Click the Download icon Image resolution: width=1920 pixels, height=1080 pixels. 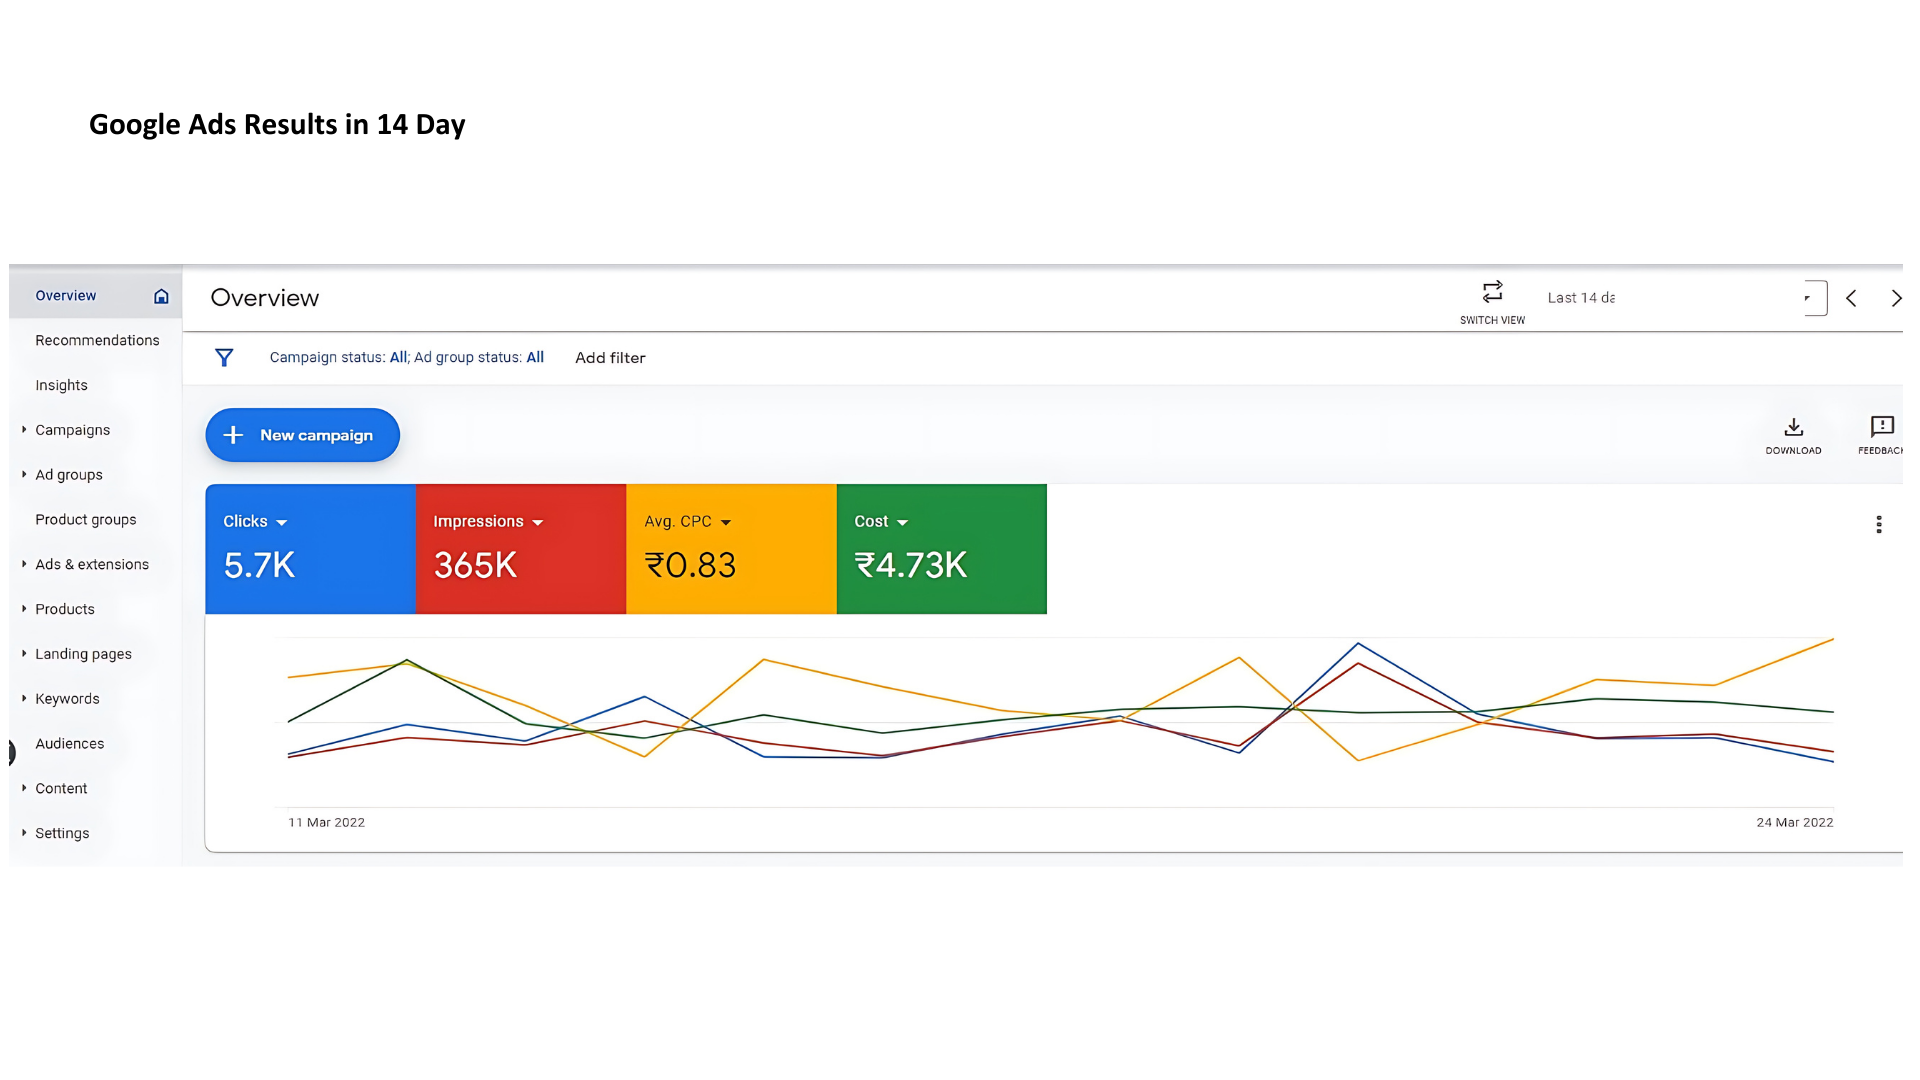click(1793, 428)
